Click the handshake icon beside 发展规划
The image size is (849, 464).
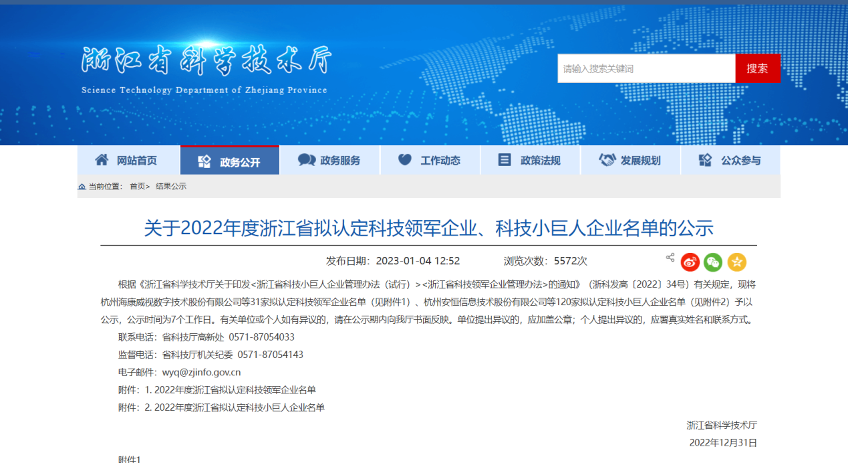tap(606, 160)
